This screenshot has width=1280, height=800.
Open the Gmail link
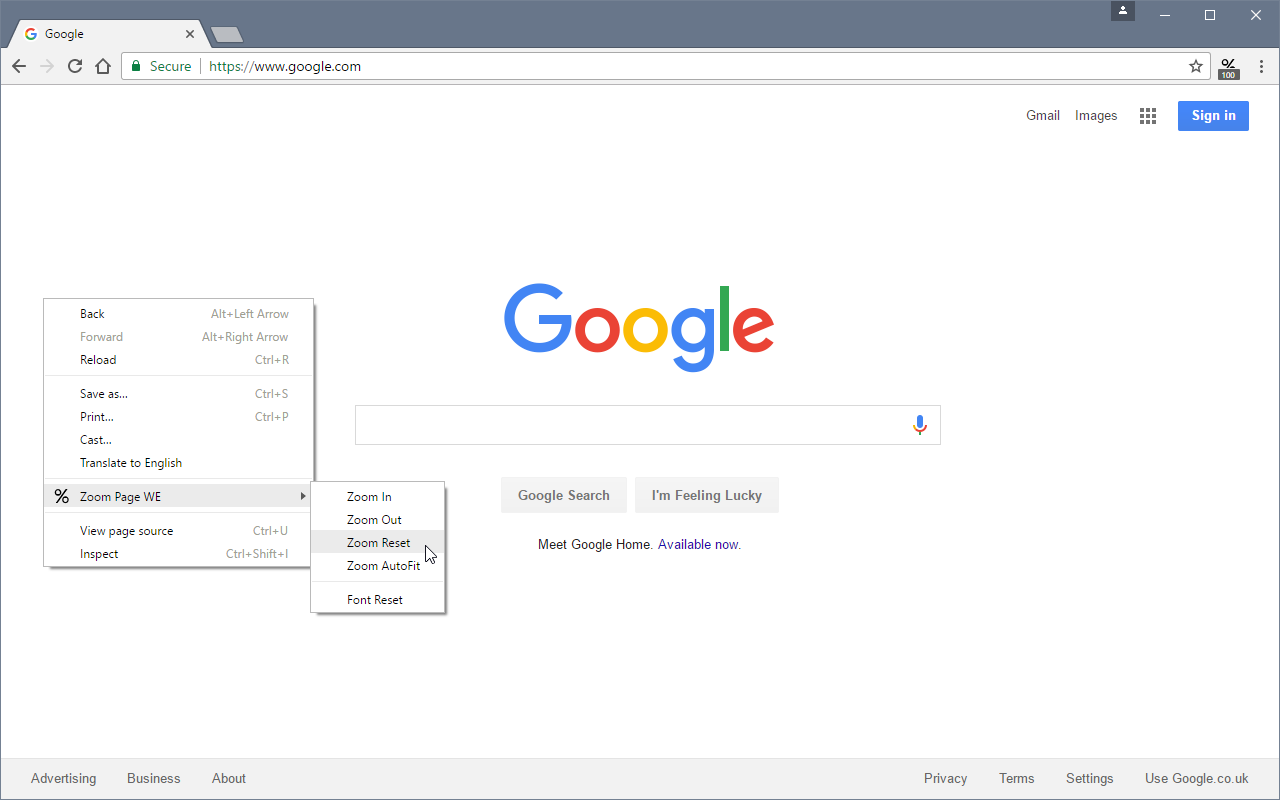coord(1043,116)
